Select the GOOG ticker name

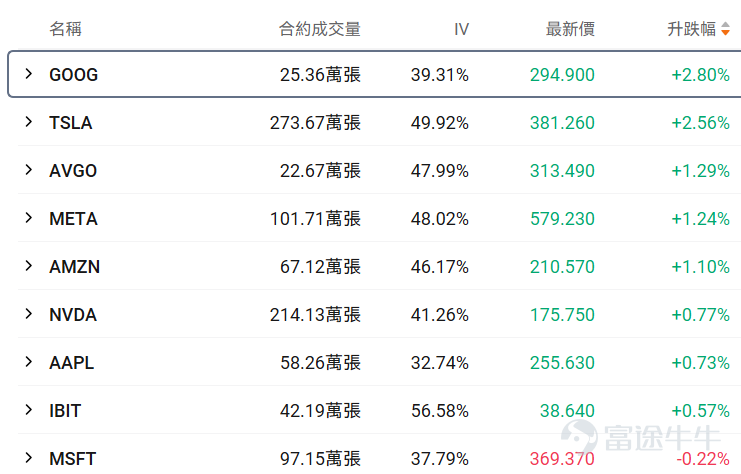pos(74,75)
